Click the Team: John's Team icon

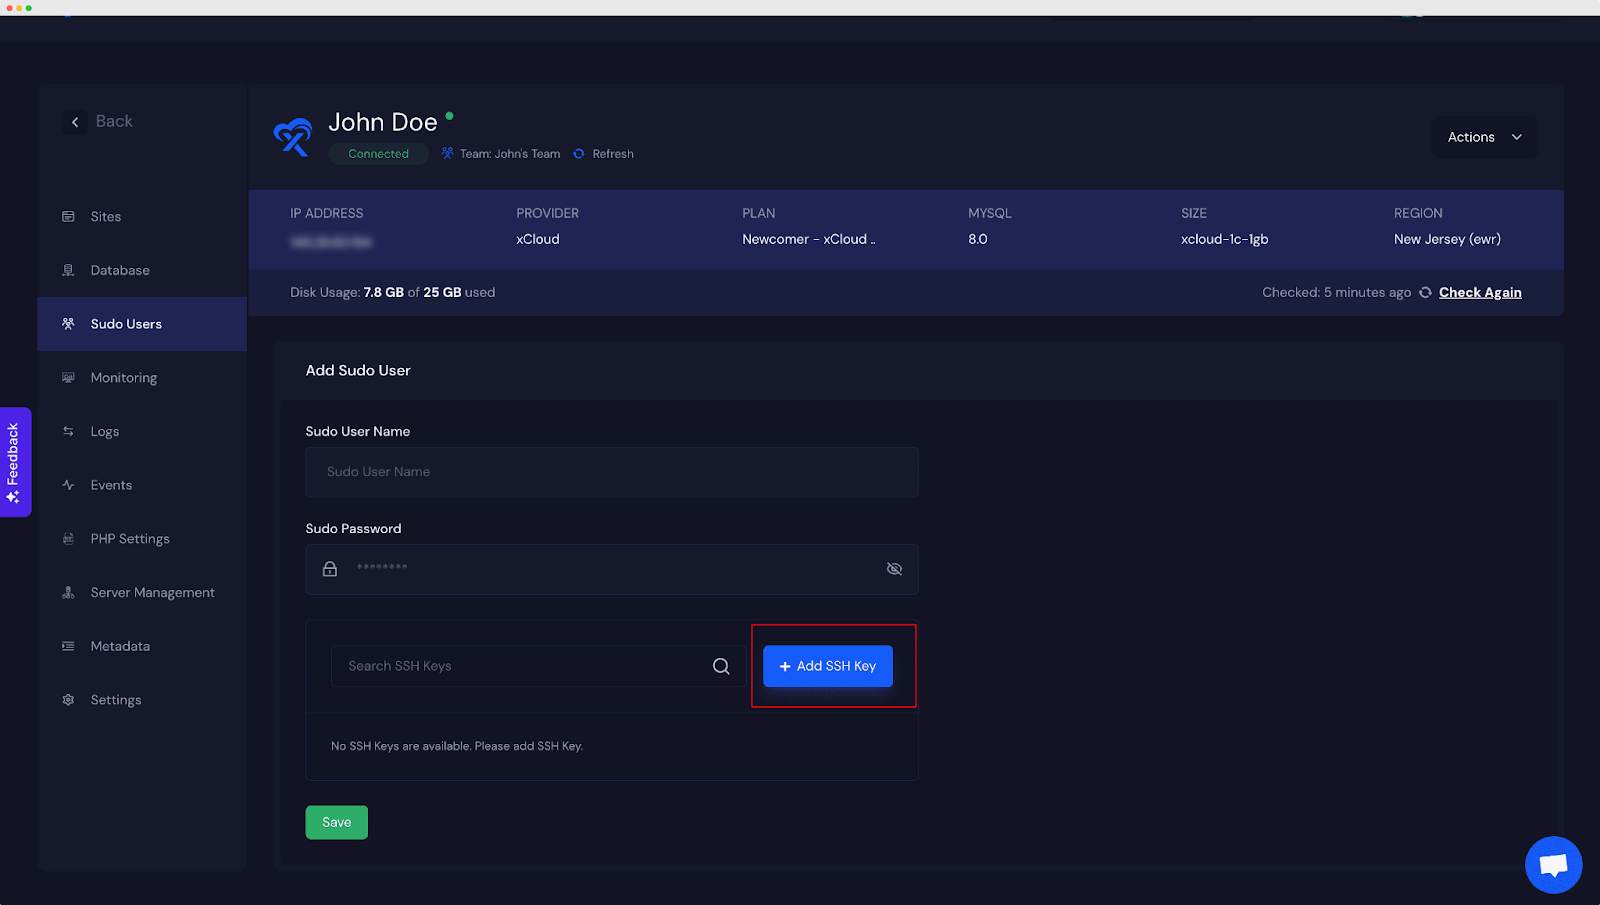[x=448, y=154]
